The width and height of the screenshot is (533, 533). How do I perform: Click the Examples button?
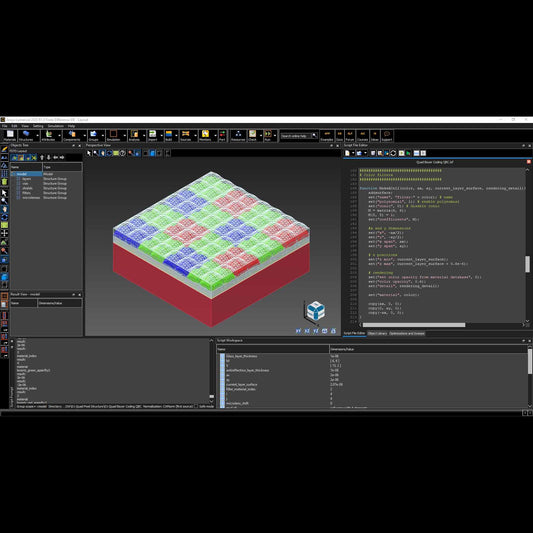click(x=327, y=136)
